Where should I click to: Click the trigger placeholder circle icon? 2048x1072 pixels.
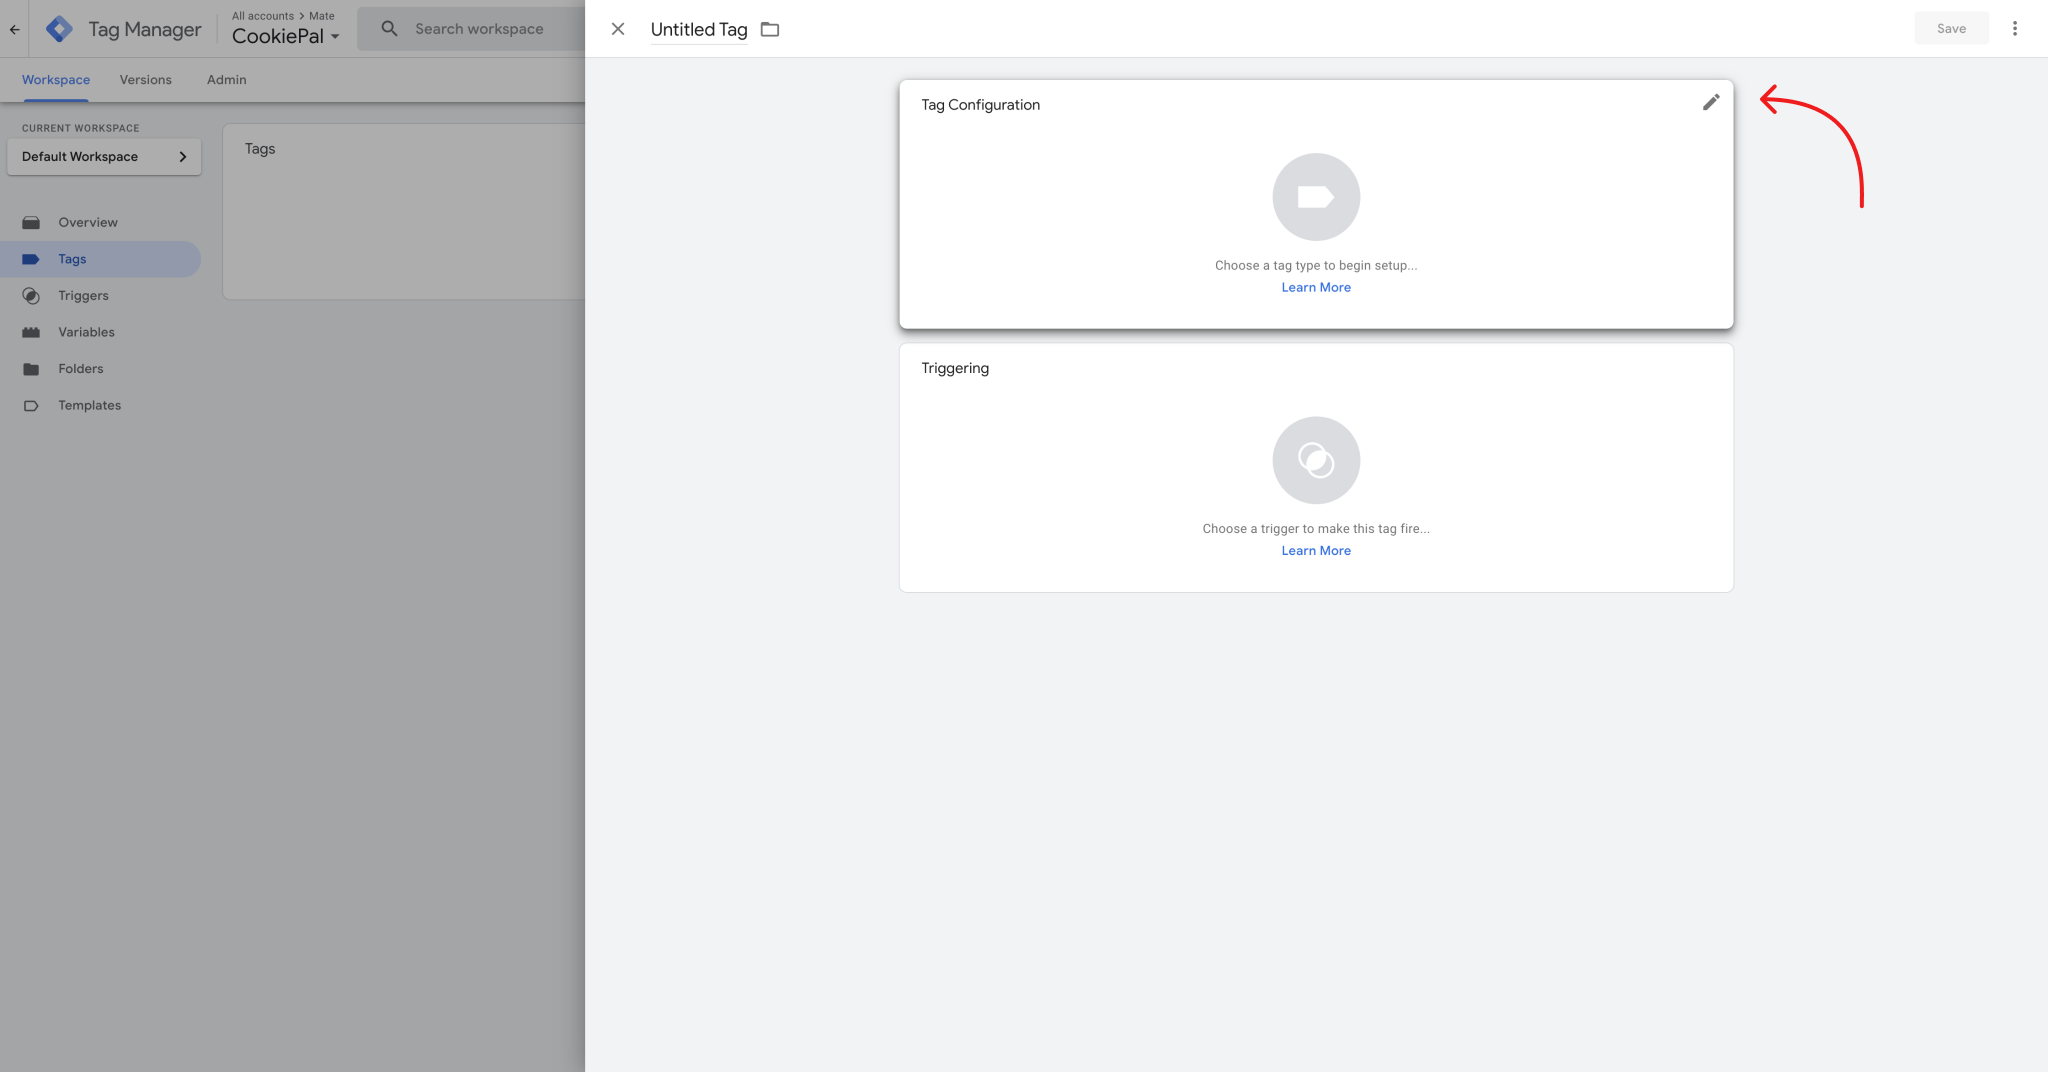[x=1316, y=460]
